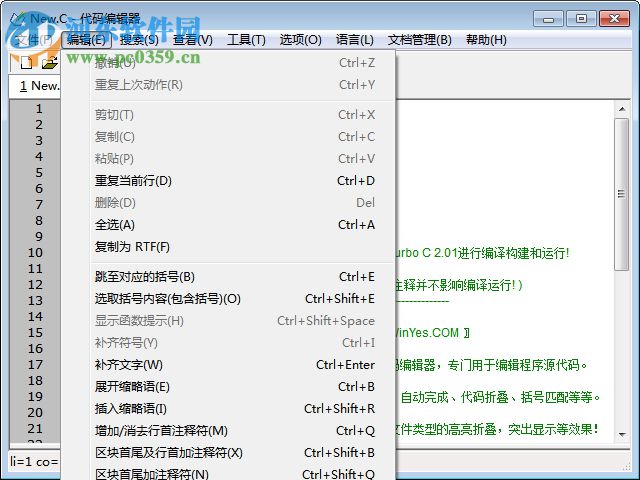
Task: Open the 文件(F) menu
Action: pyautogui.click(x=34, y=40)
